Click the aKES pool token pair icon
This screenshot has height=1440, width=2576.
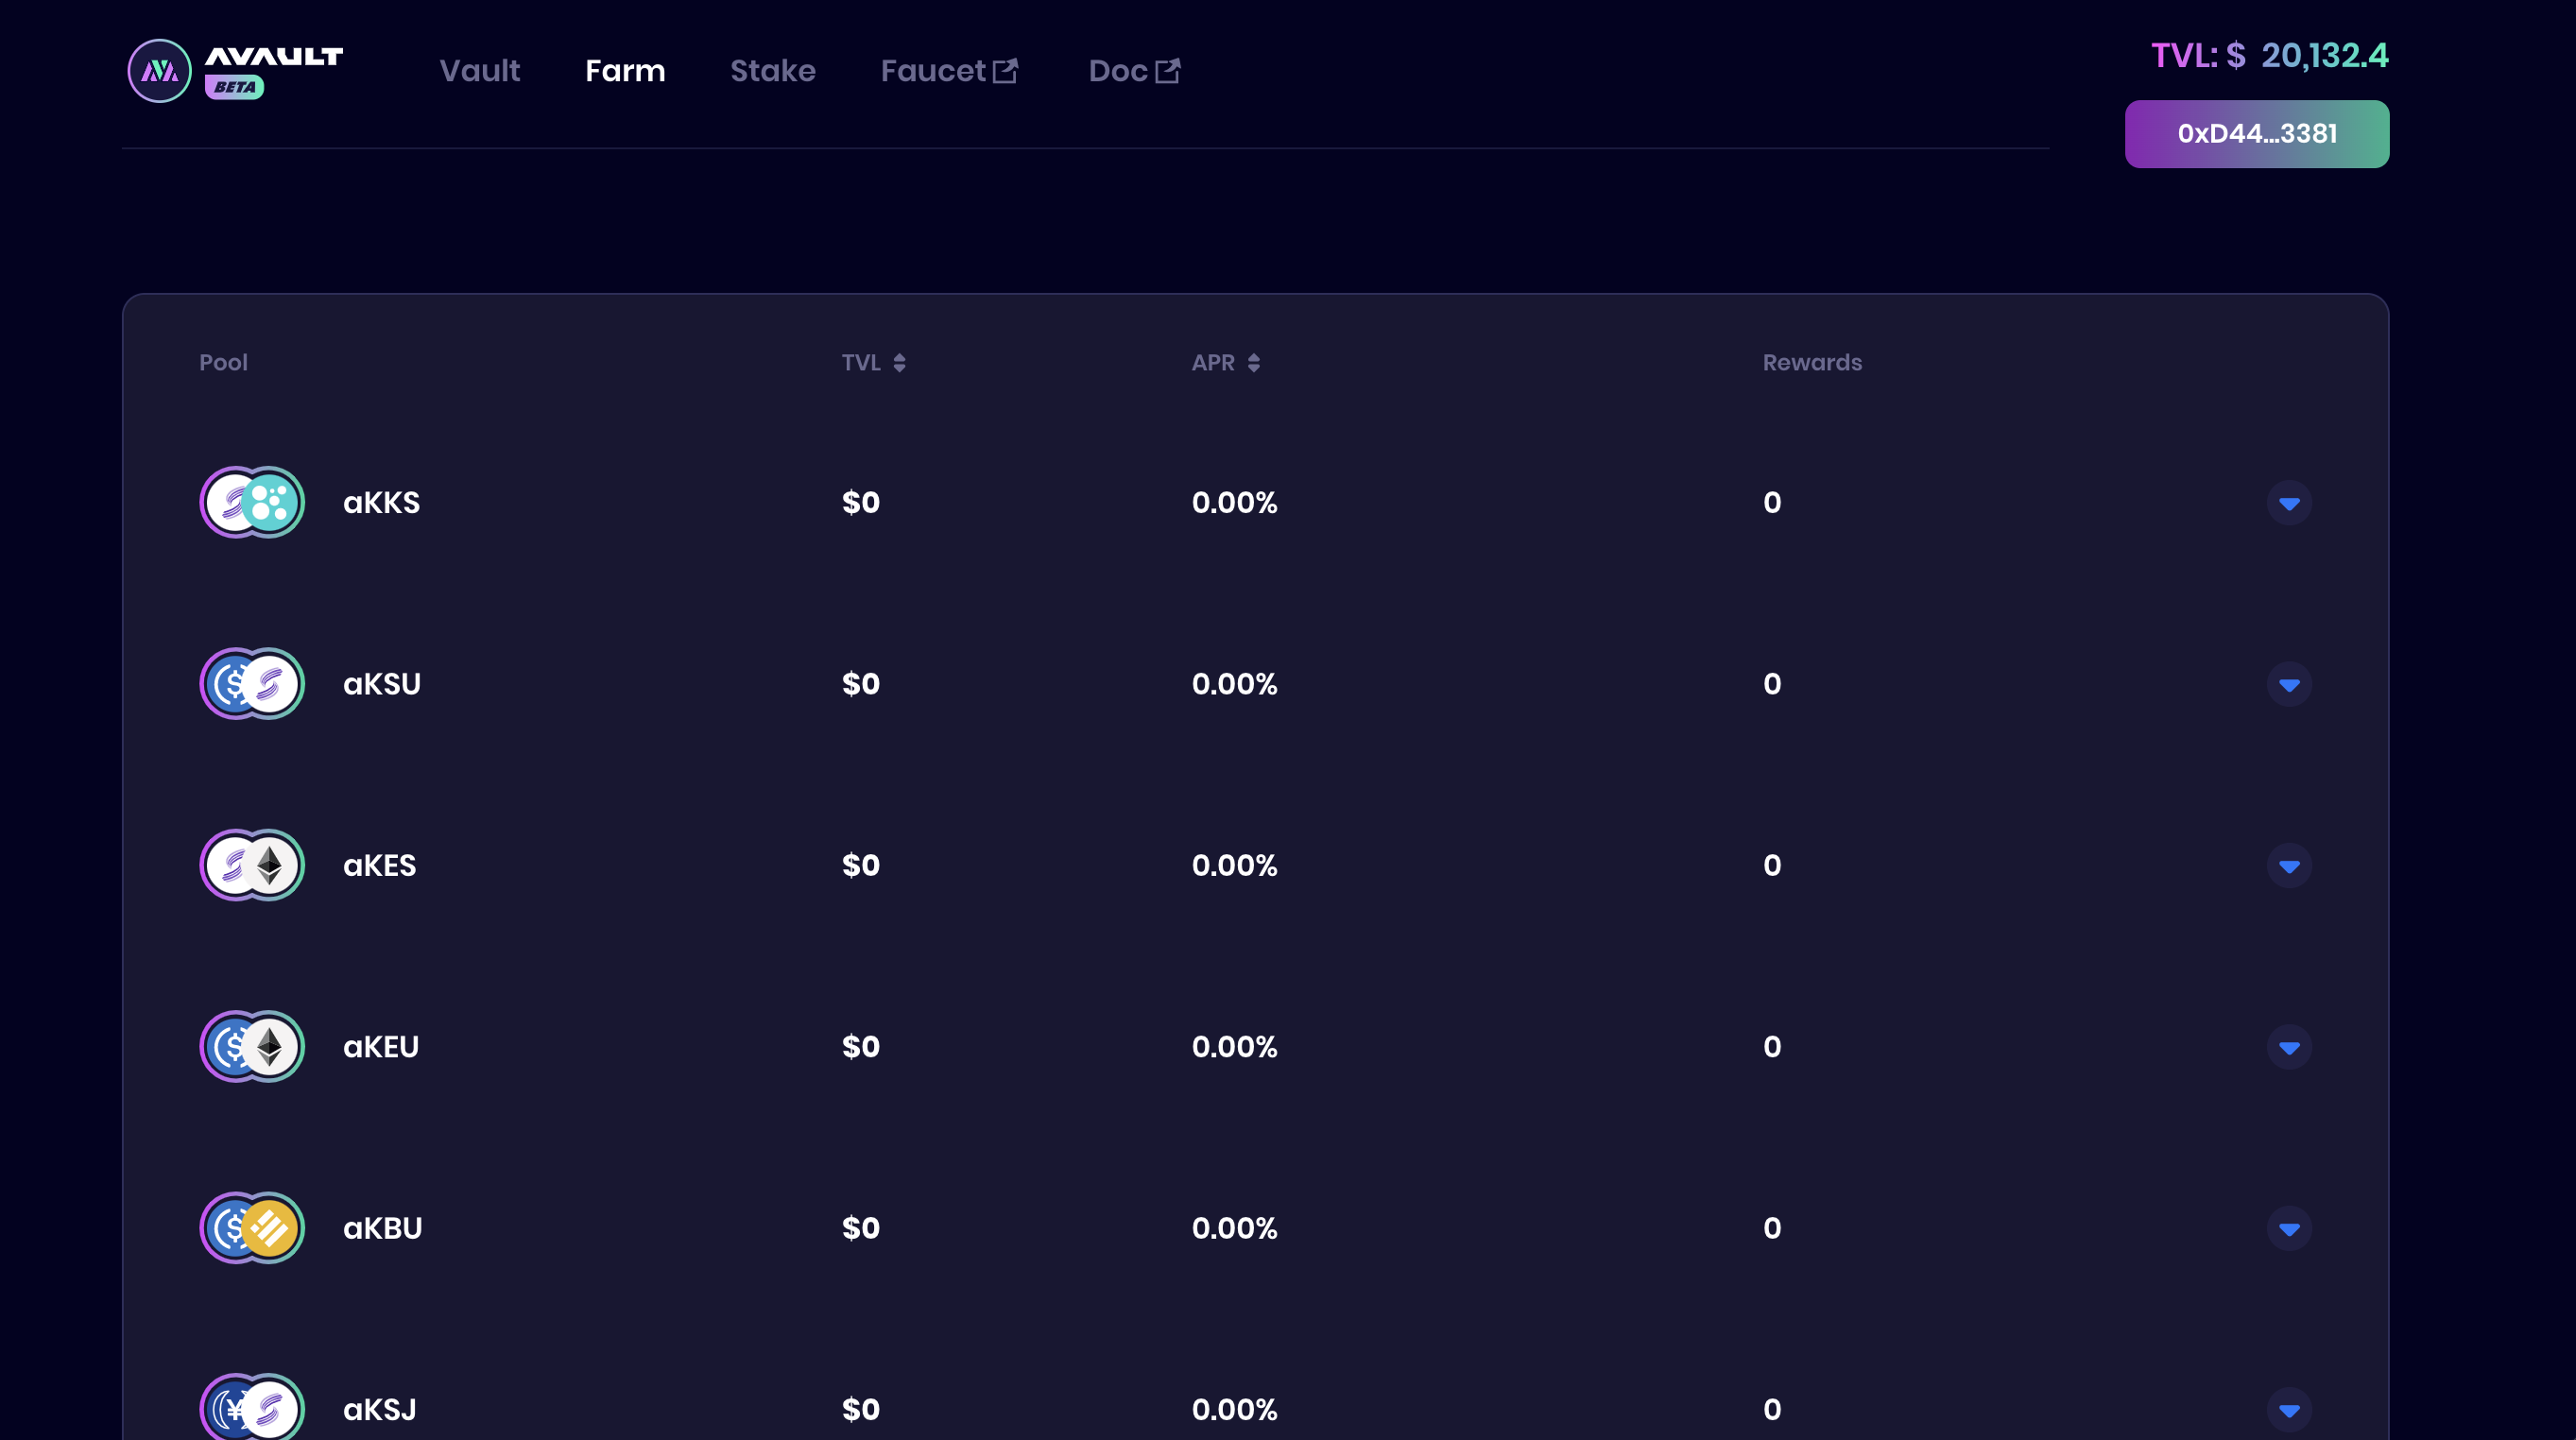coord(252,865)
